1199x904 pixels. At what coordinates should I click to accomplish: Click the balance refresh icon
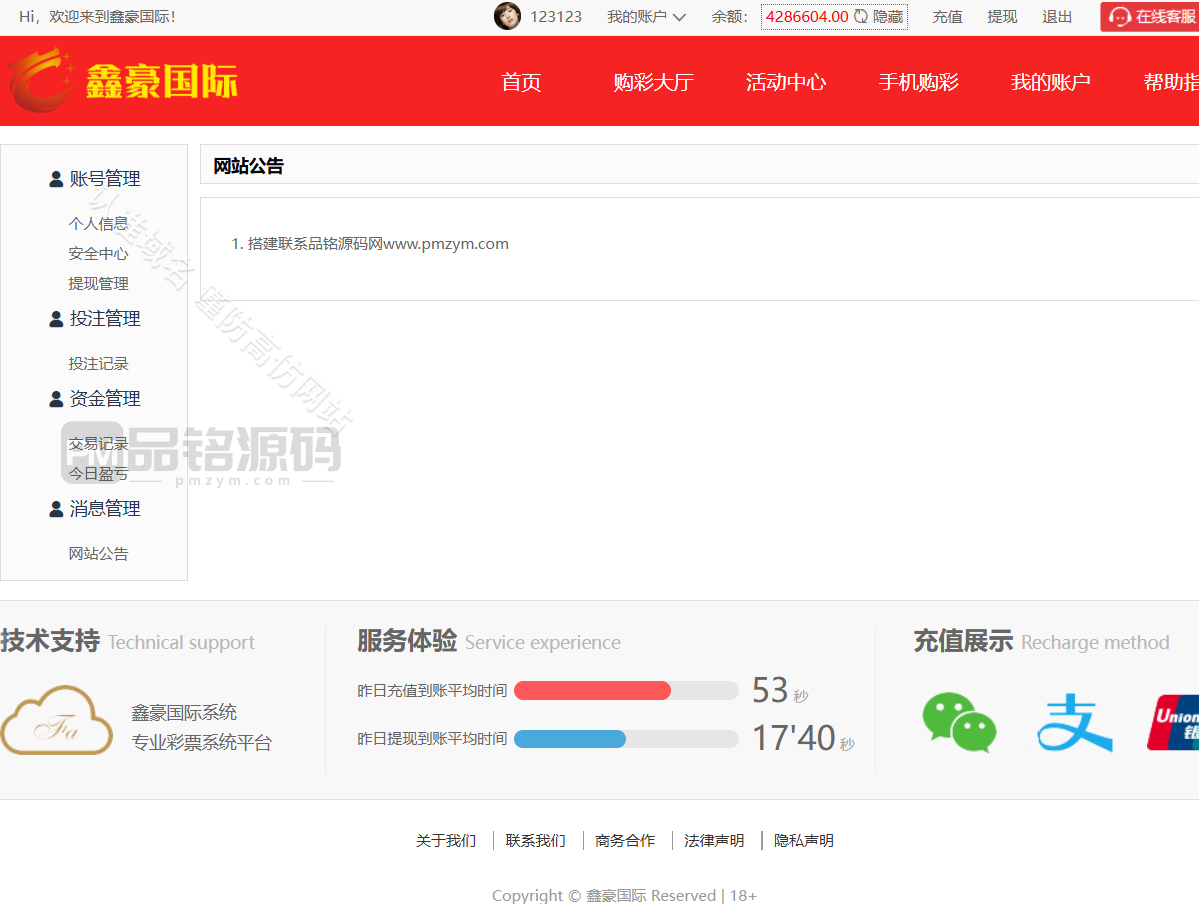(860, 16)
